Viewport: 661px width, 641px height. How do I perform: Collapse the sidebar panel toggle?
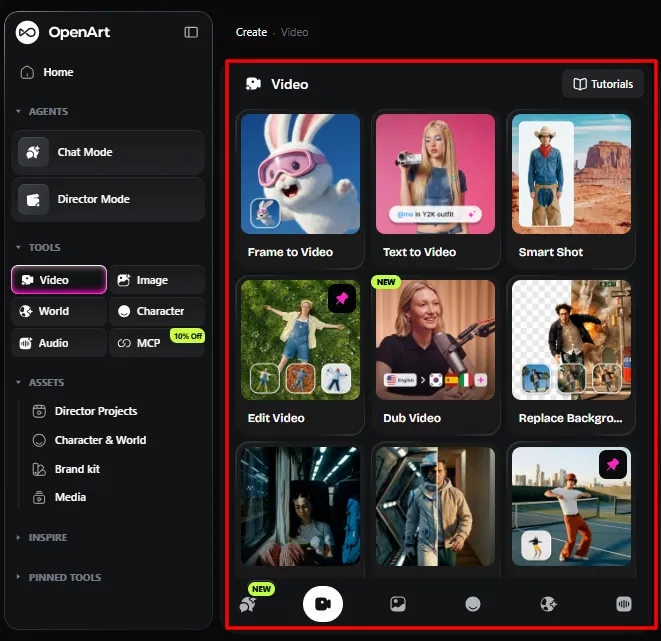191,32
